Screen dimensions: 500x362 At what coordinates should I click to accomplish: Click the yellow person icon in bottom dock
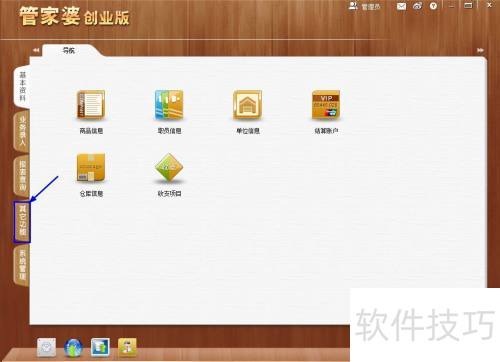tap(127, 347)
